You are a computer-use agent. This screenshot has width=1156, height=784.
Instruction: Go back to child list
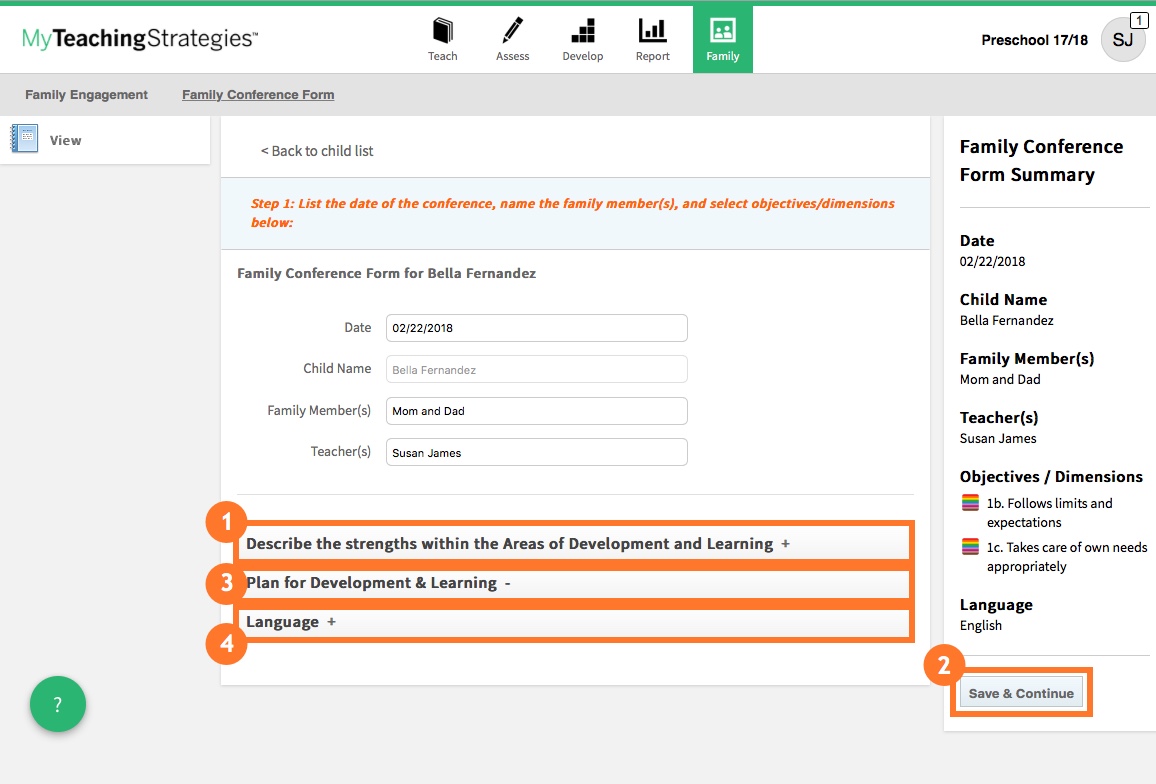317,150
